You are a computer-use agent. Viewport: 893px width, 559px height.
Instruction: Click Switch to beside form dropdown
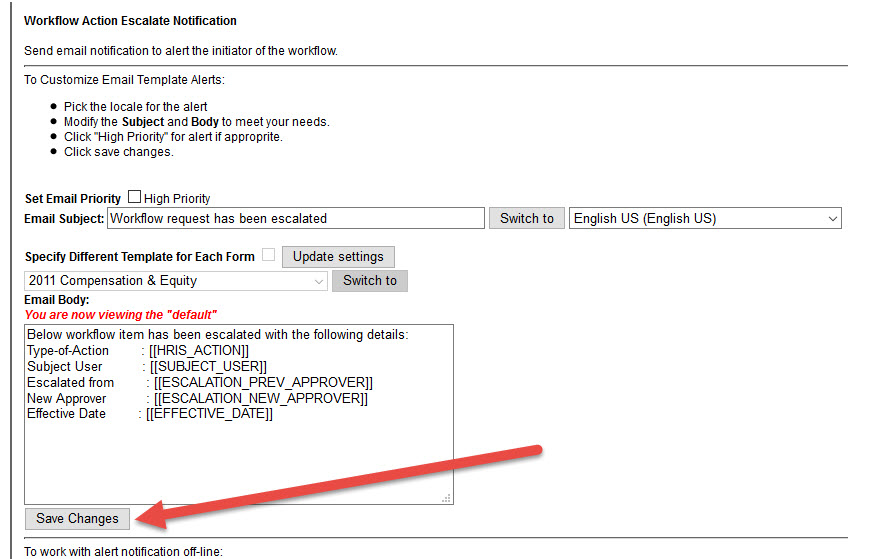click(x=370, y=281)
